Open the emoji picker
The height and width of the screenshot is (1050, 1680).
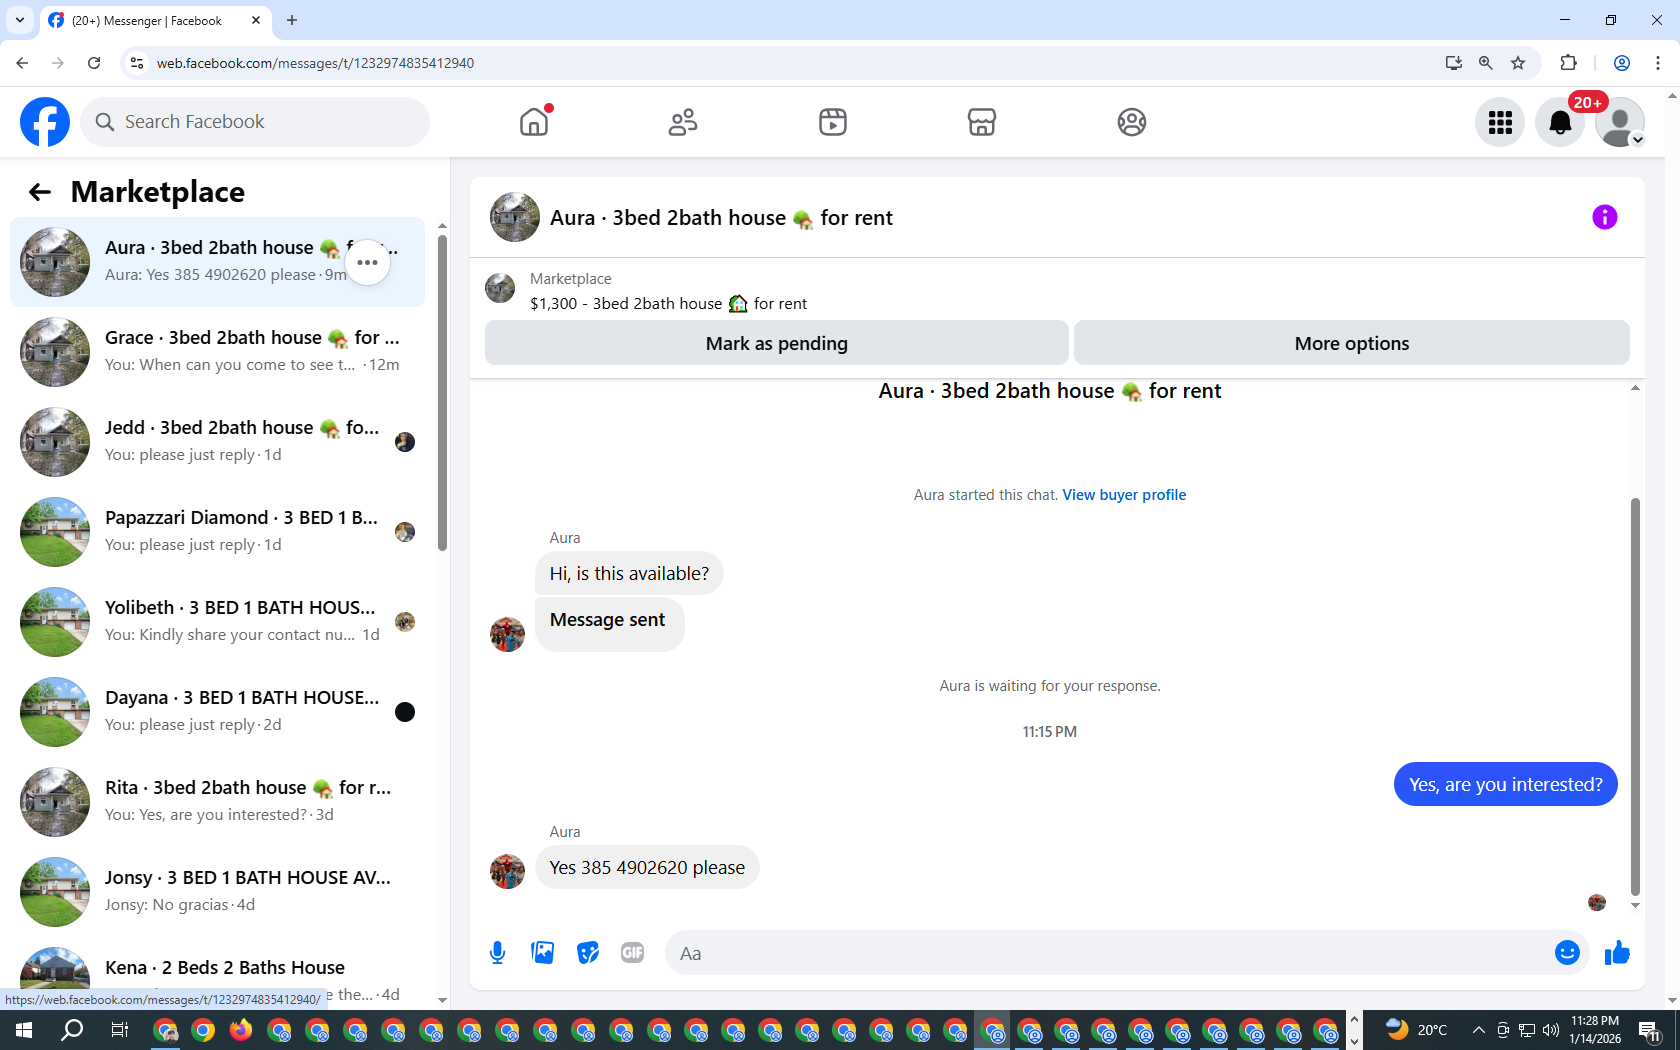pyautogui.click(x=1567, y=953)
